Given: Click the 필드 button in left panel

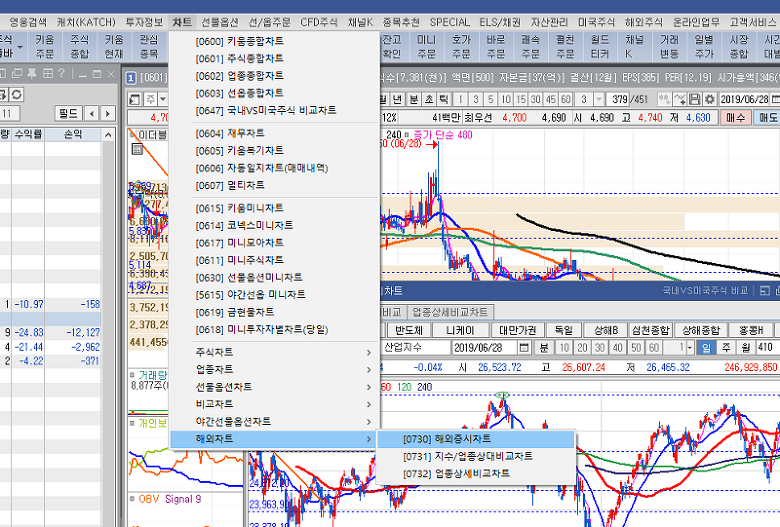Looking at the screenshot, I should tap(68, 114).
